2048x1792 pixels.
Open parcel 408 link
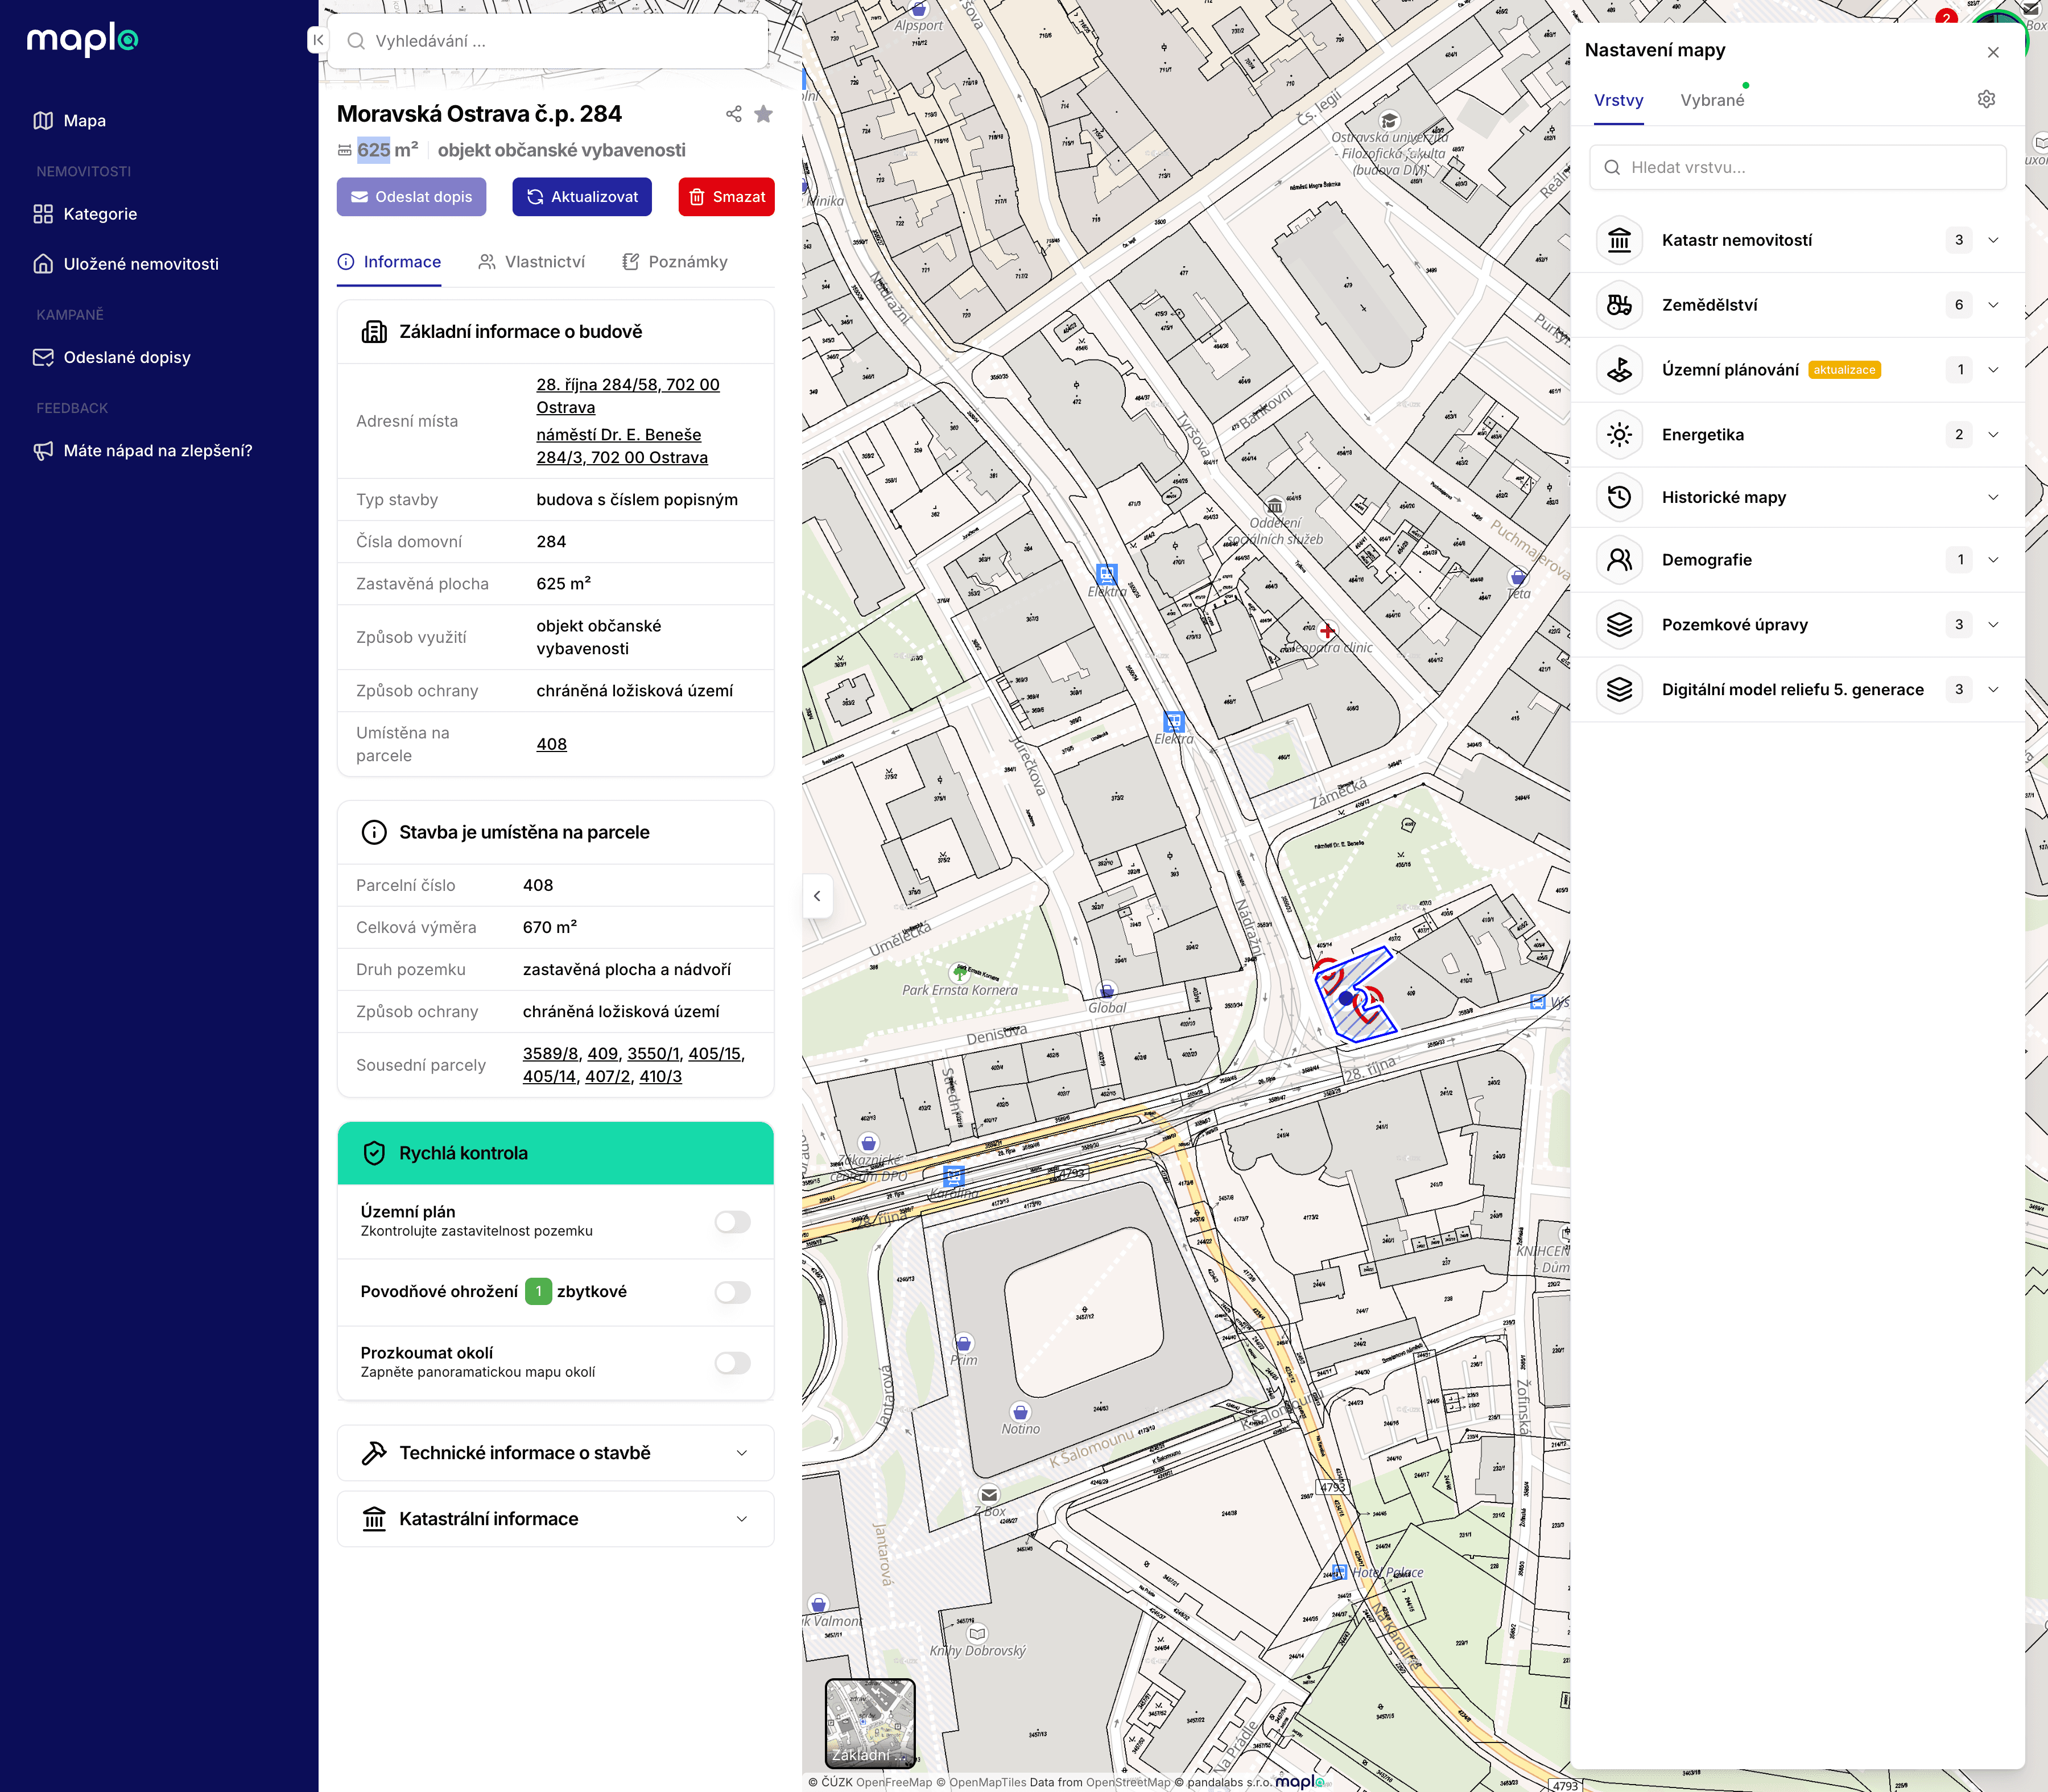[551, 744]
